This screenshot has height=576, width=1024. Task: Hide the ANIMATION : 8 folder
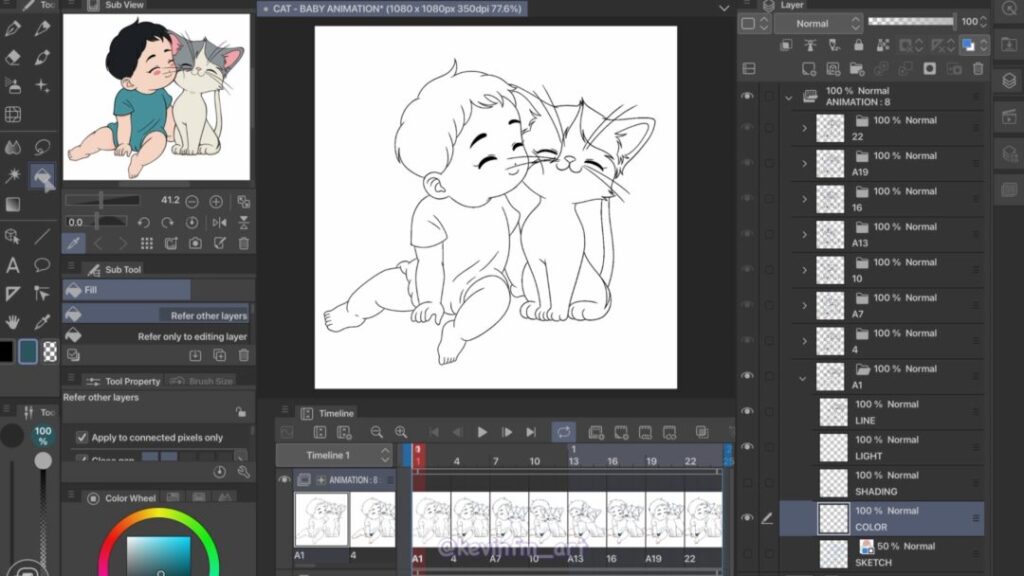pos(747,96)
